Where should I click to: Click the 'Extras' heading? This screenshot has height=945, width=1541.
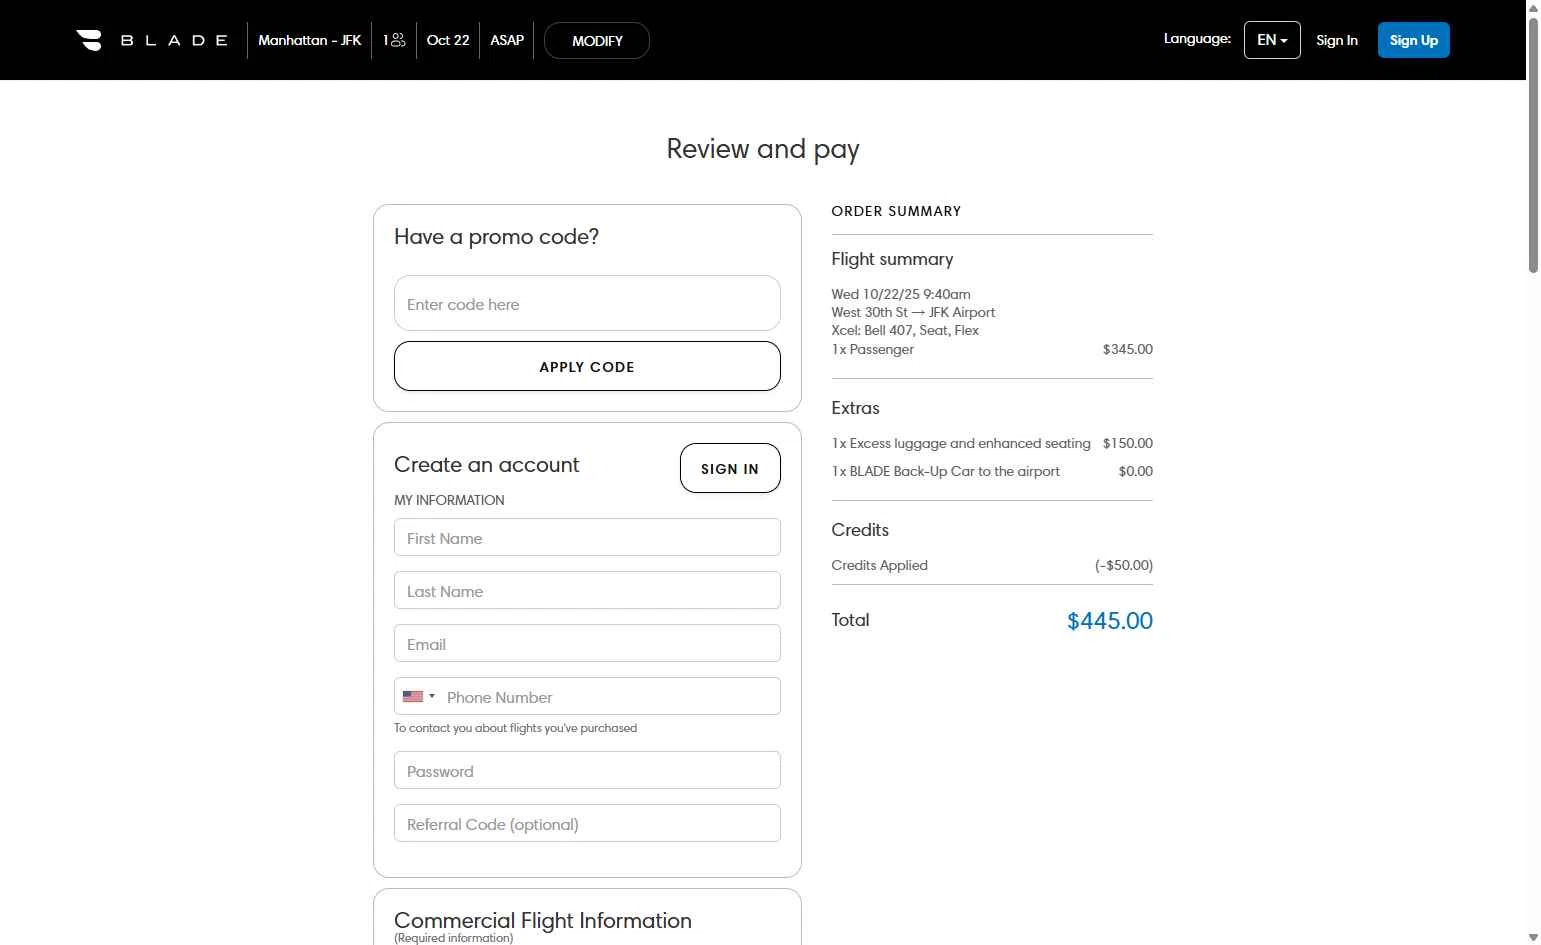pos(855,408)
